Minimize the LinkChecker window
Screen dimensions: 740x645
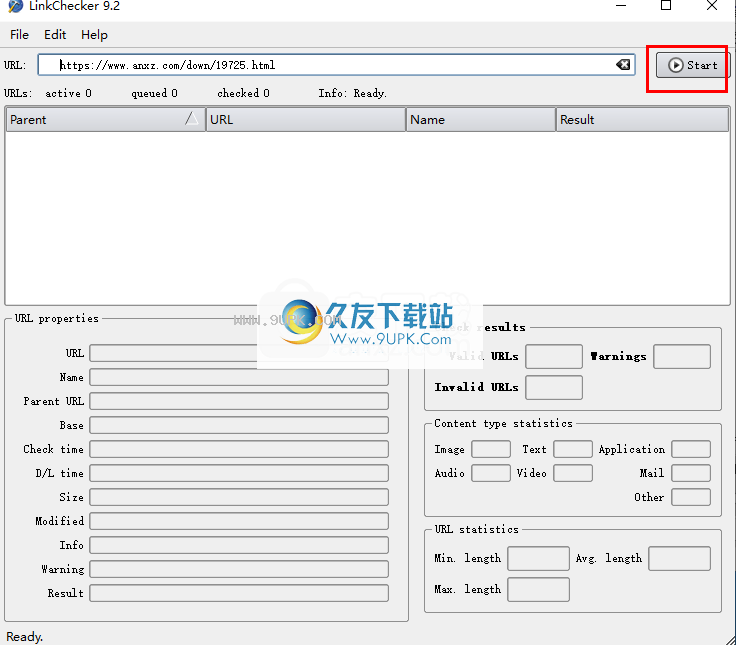pyautogui.click(x=621, y=6)
